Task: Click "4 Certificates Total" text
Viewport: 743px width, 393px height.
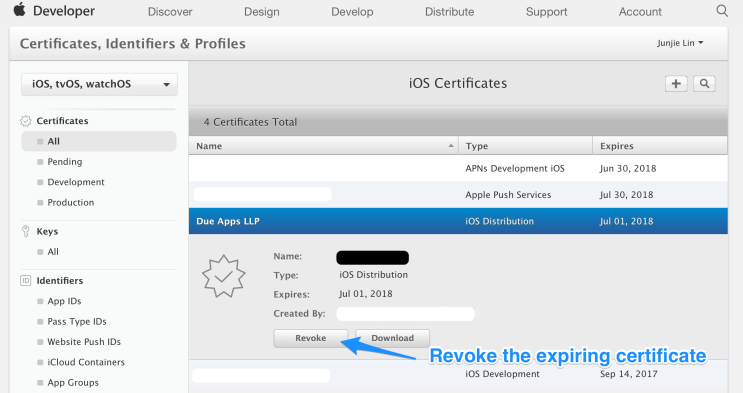Action: pos(250,122)
